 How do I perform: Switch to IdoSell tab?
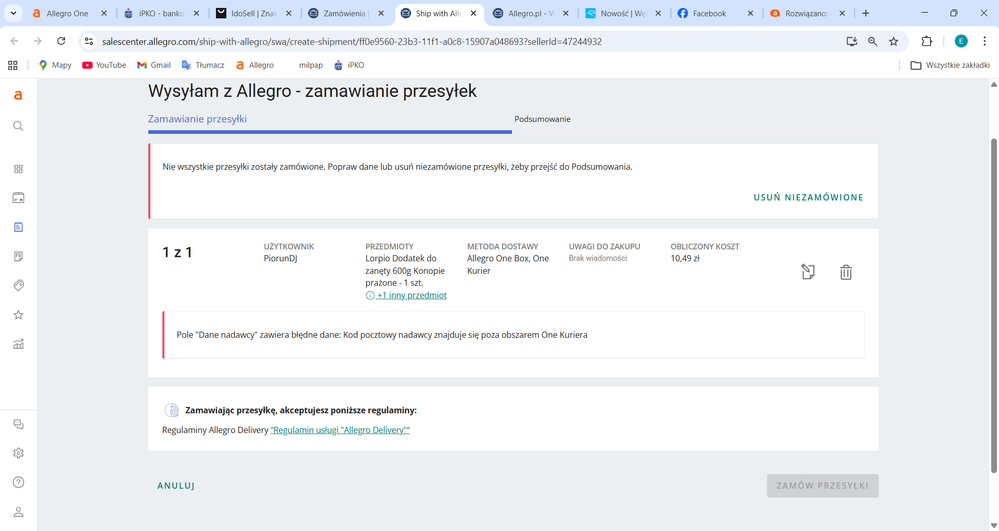254,13
